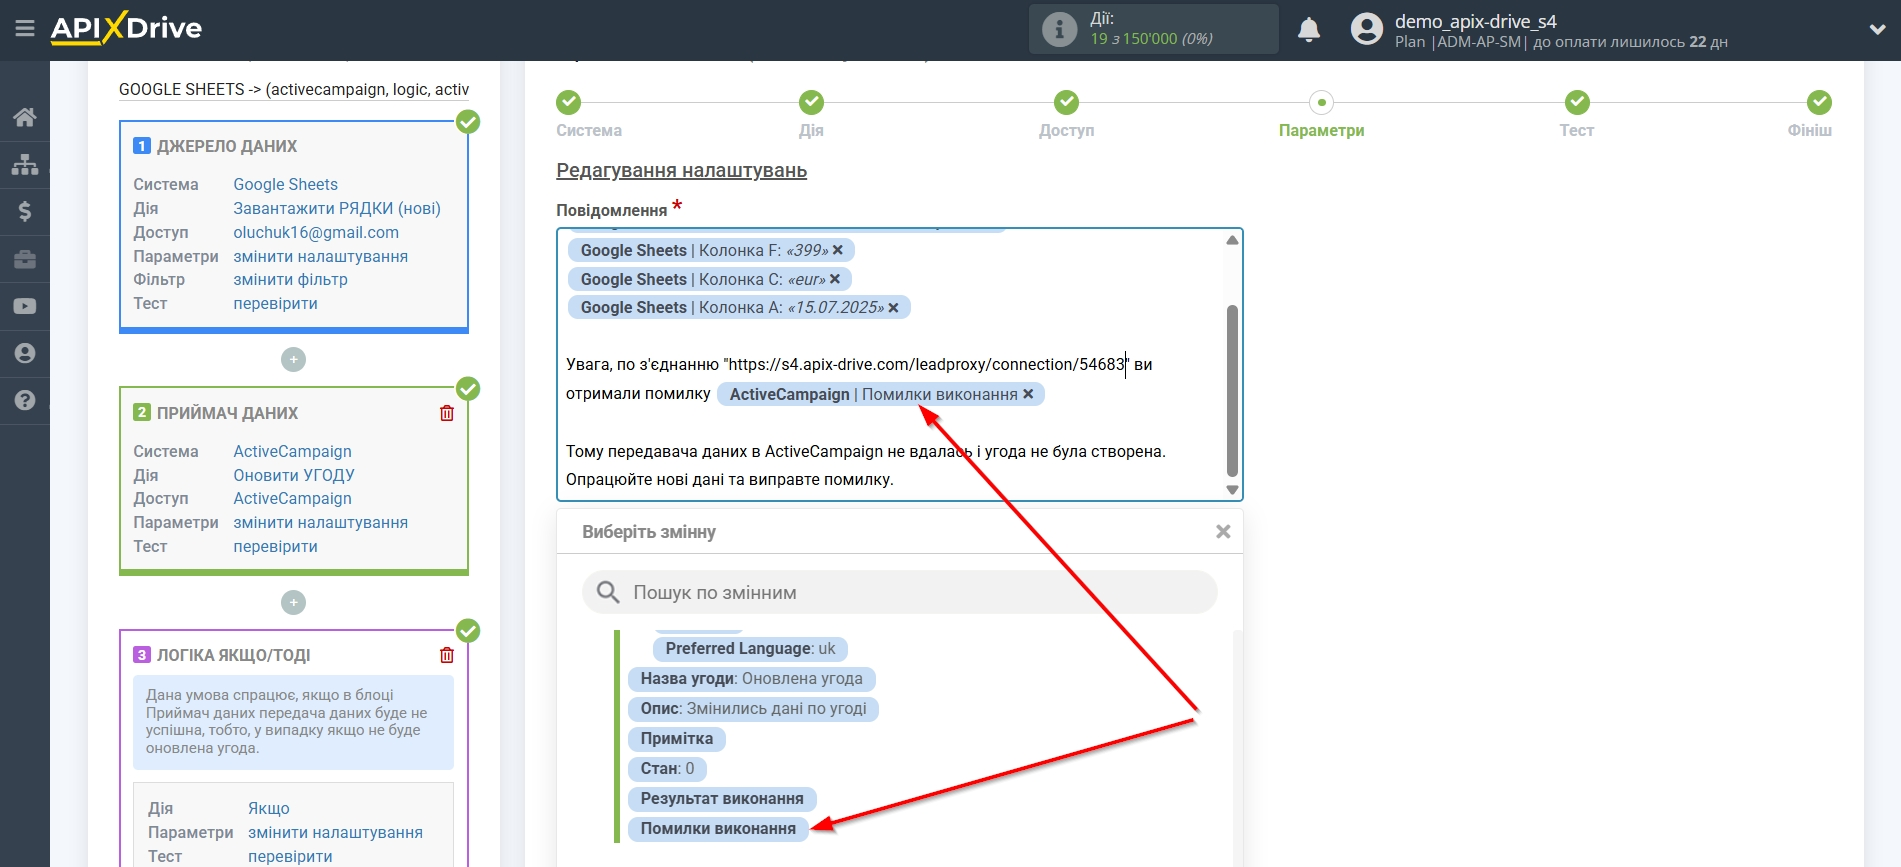
Task: Open receiver змінити налаштування link
Action: (x=321, y=522)
